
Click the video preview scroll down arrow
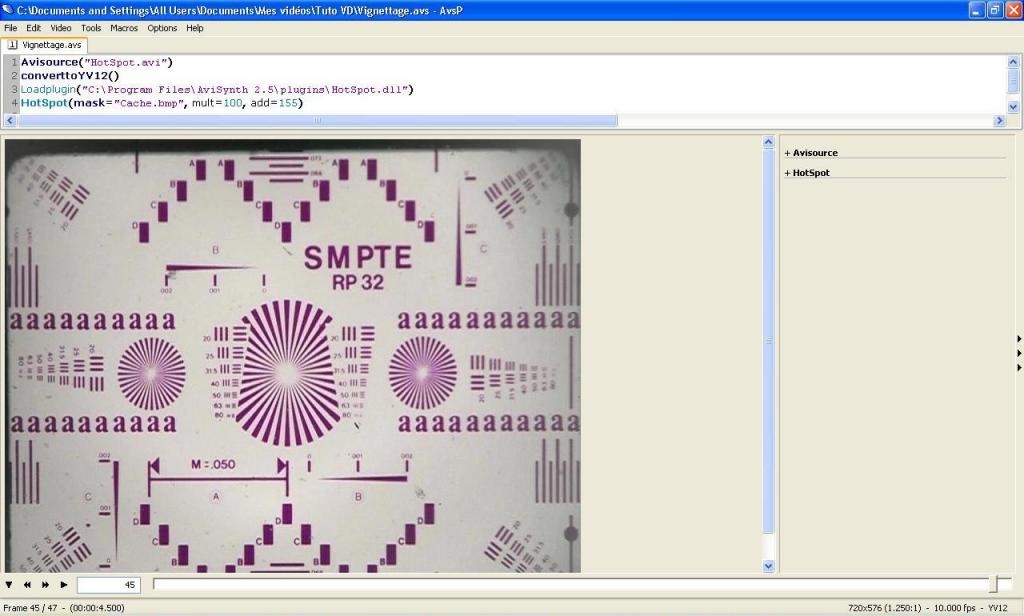(769, 566)
